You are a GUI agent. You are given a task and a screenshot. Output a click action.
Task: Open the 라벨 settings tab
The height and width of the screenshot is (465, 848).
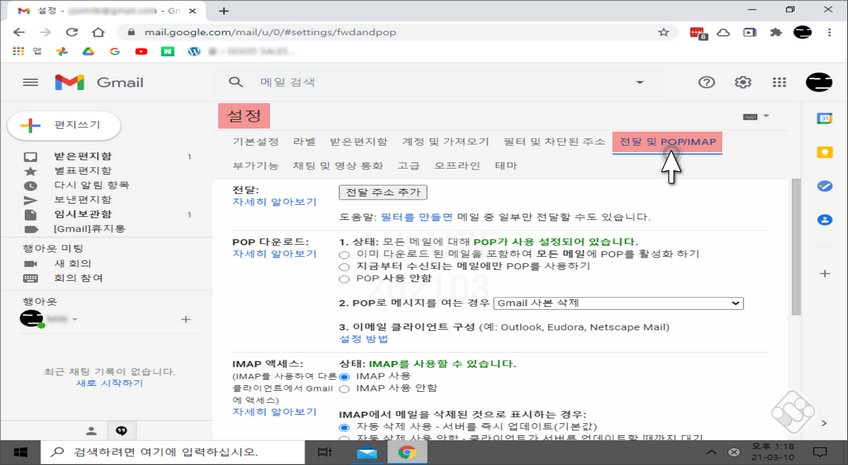pyautogui.click(x=304, y=142)
